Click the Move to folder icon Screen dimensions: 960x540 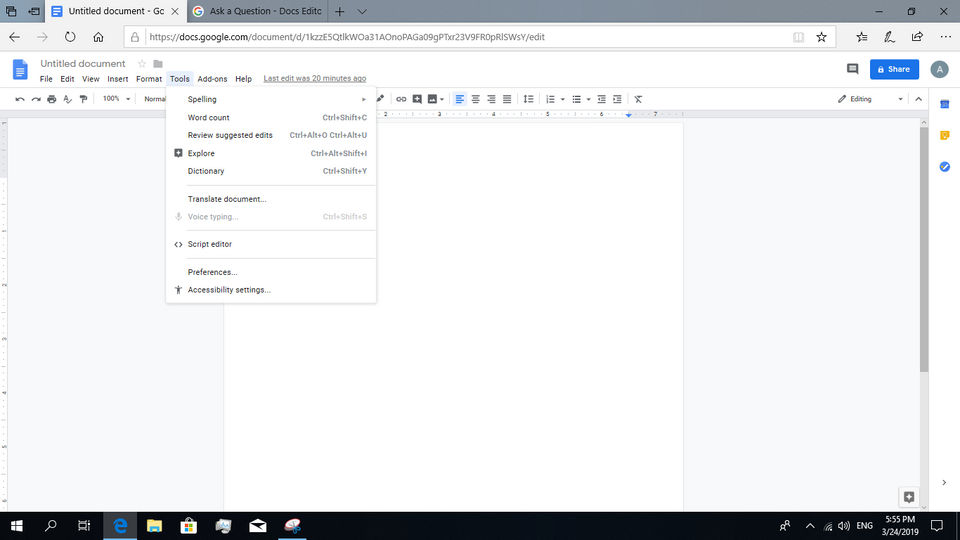pyautogui.click(x=158, y=64)
